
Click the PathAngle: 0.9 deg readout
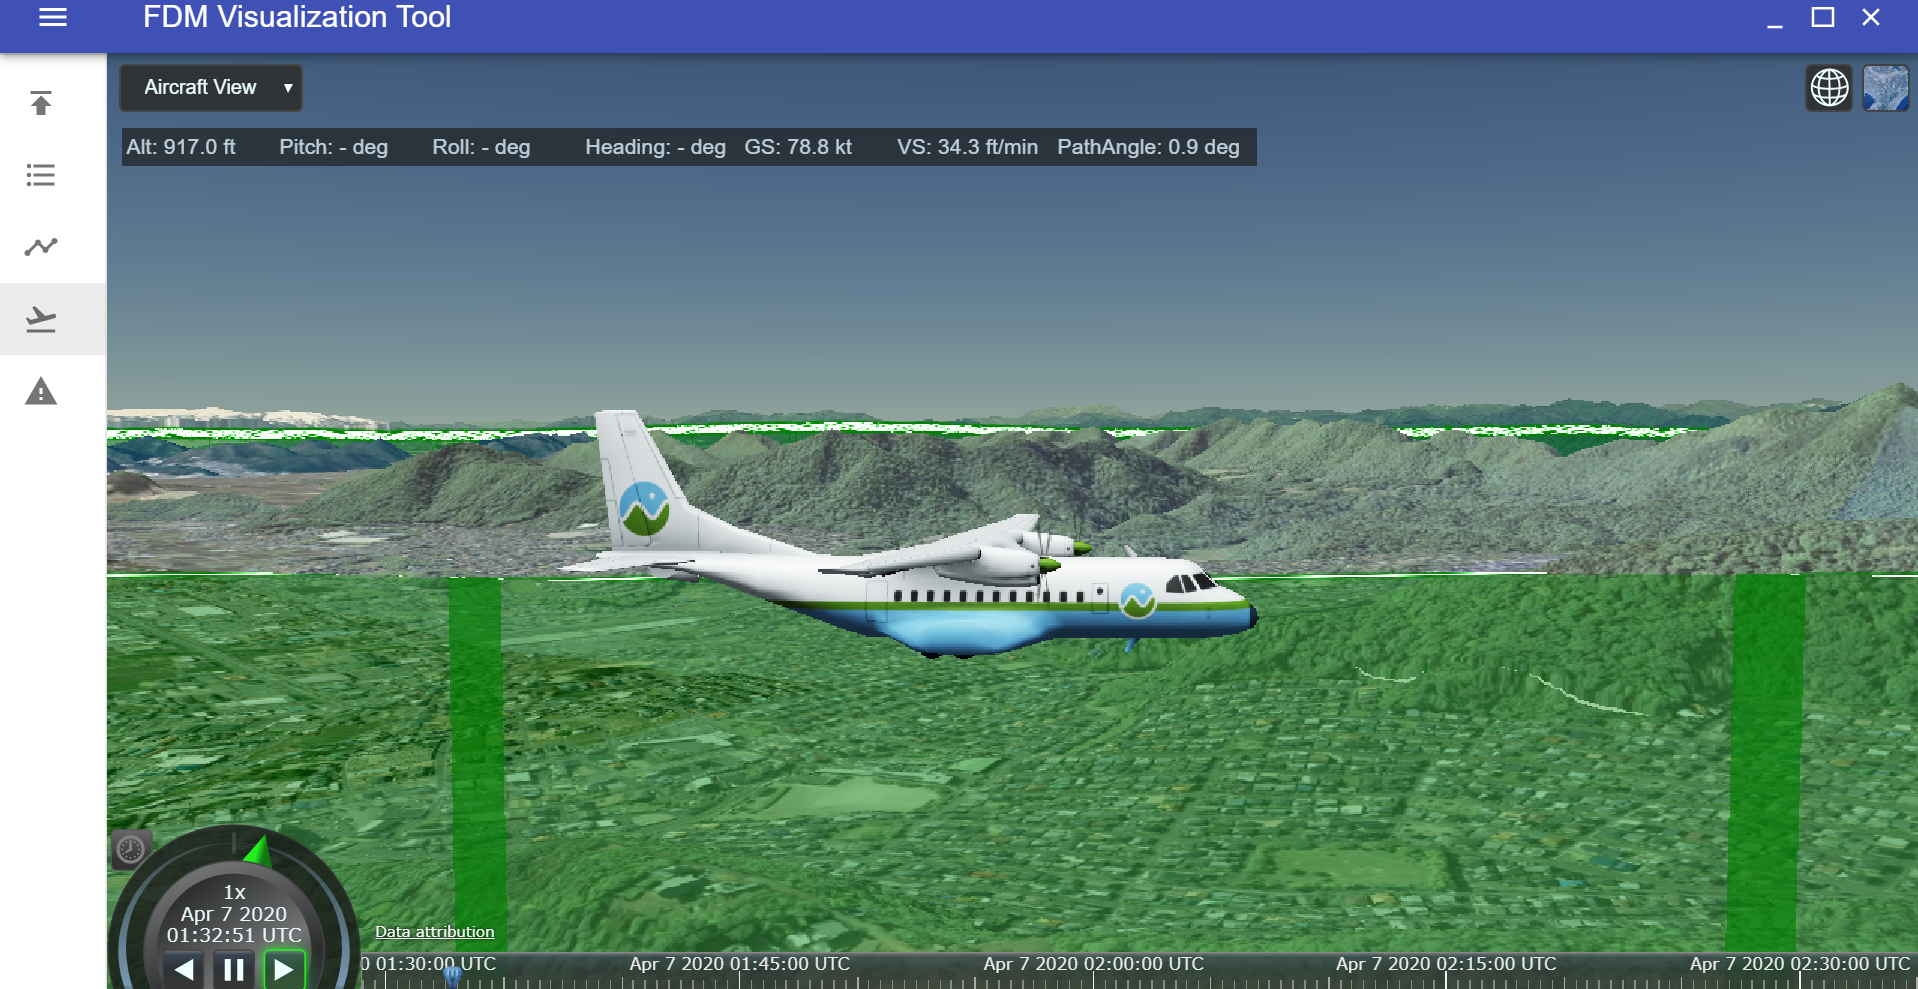tap(1148, 147)
